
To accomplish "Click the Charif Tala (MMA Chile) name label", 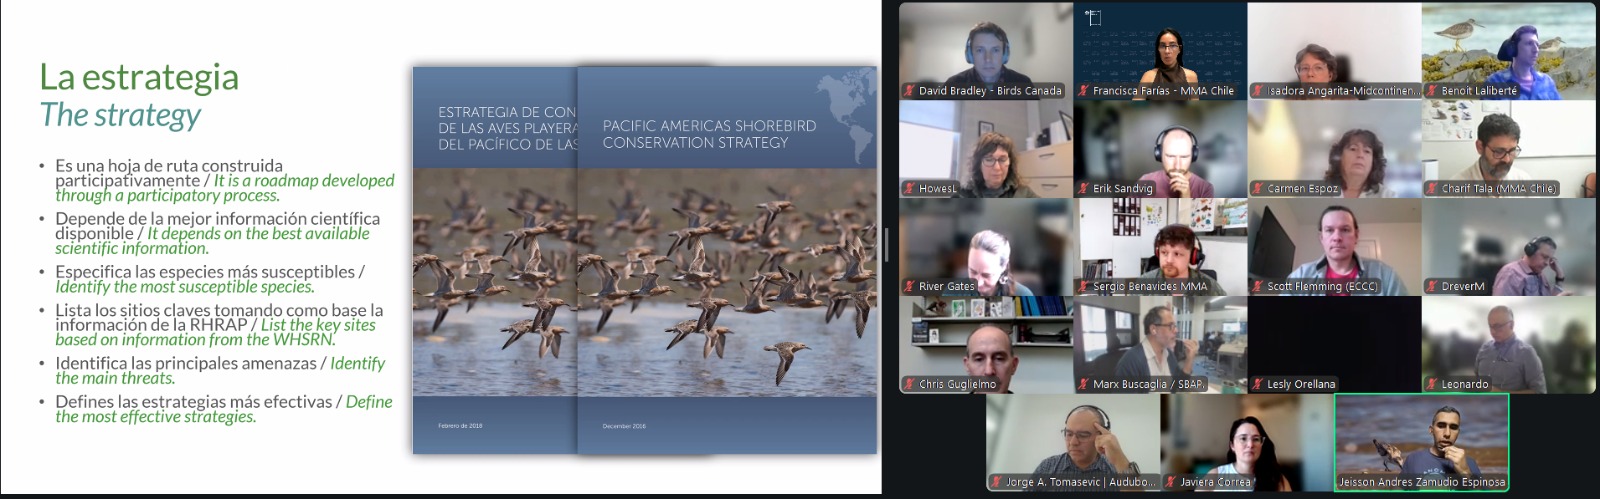I will (x=1498, y=189).
